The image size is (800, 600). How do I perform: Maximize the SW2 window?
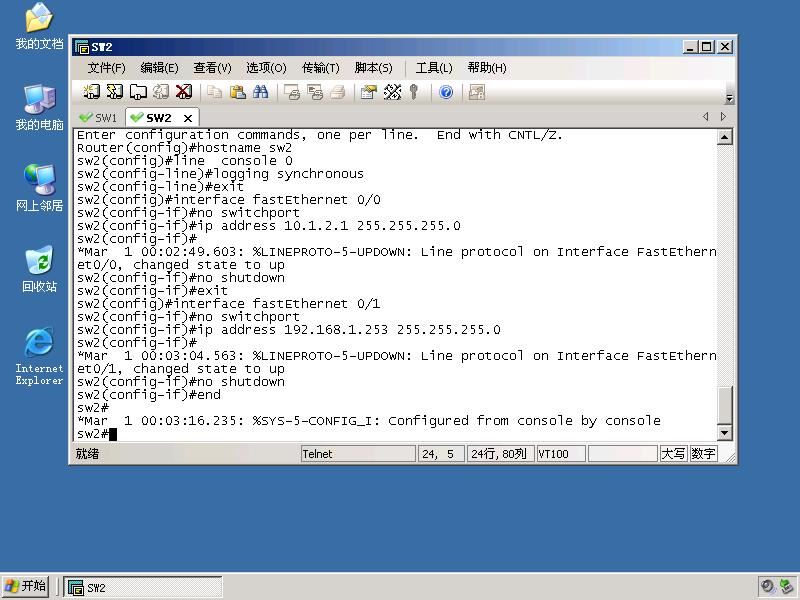click(707, 47)
